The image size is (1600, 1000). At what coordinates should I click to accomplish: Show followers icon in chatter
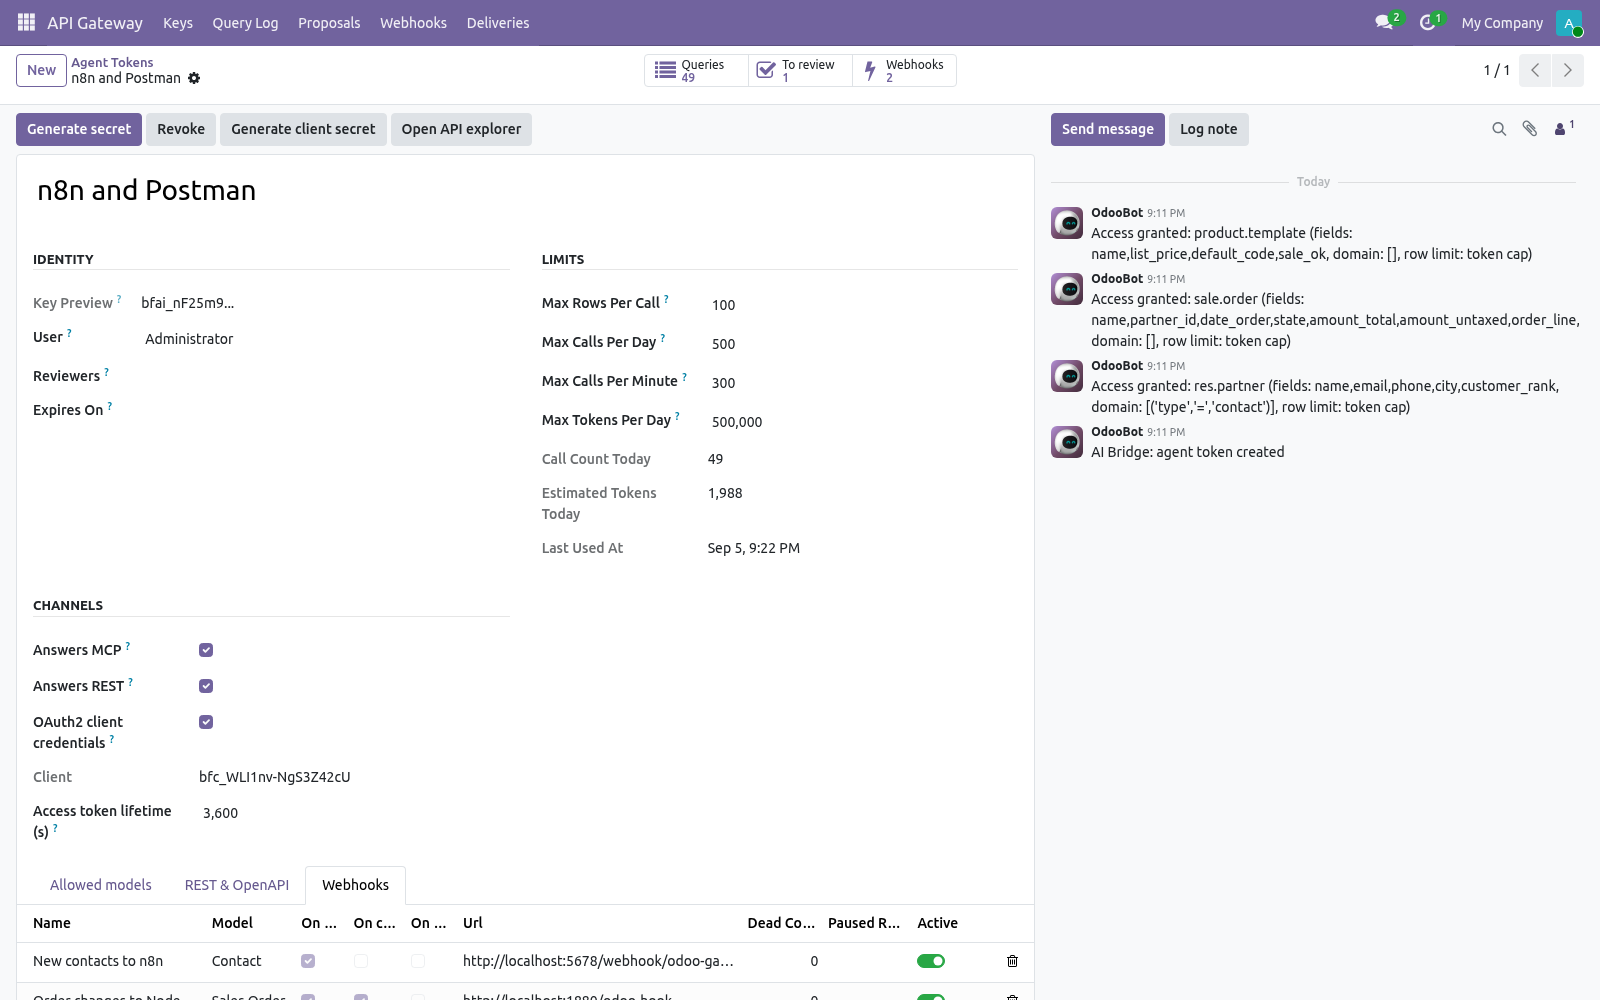point(1564,128)
